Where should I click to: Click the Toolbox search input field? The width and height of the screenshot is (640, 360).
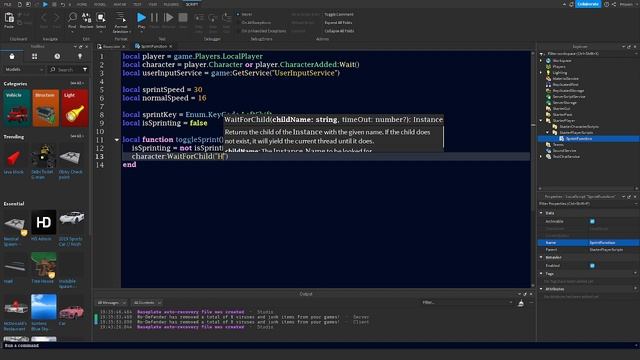(x=65, y=69)
